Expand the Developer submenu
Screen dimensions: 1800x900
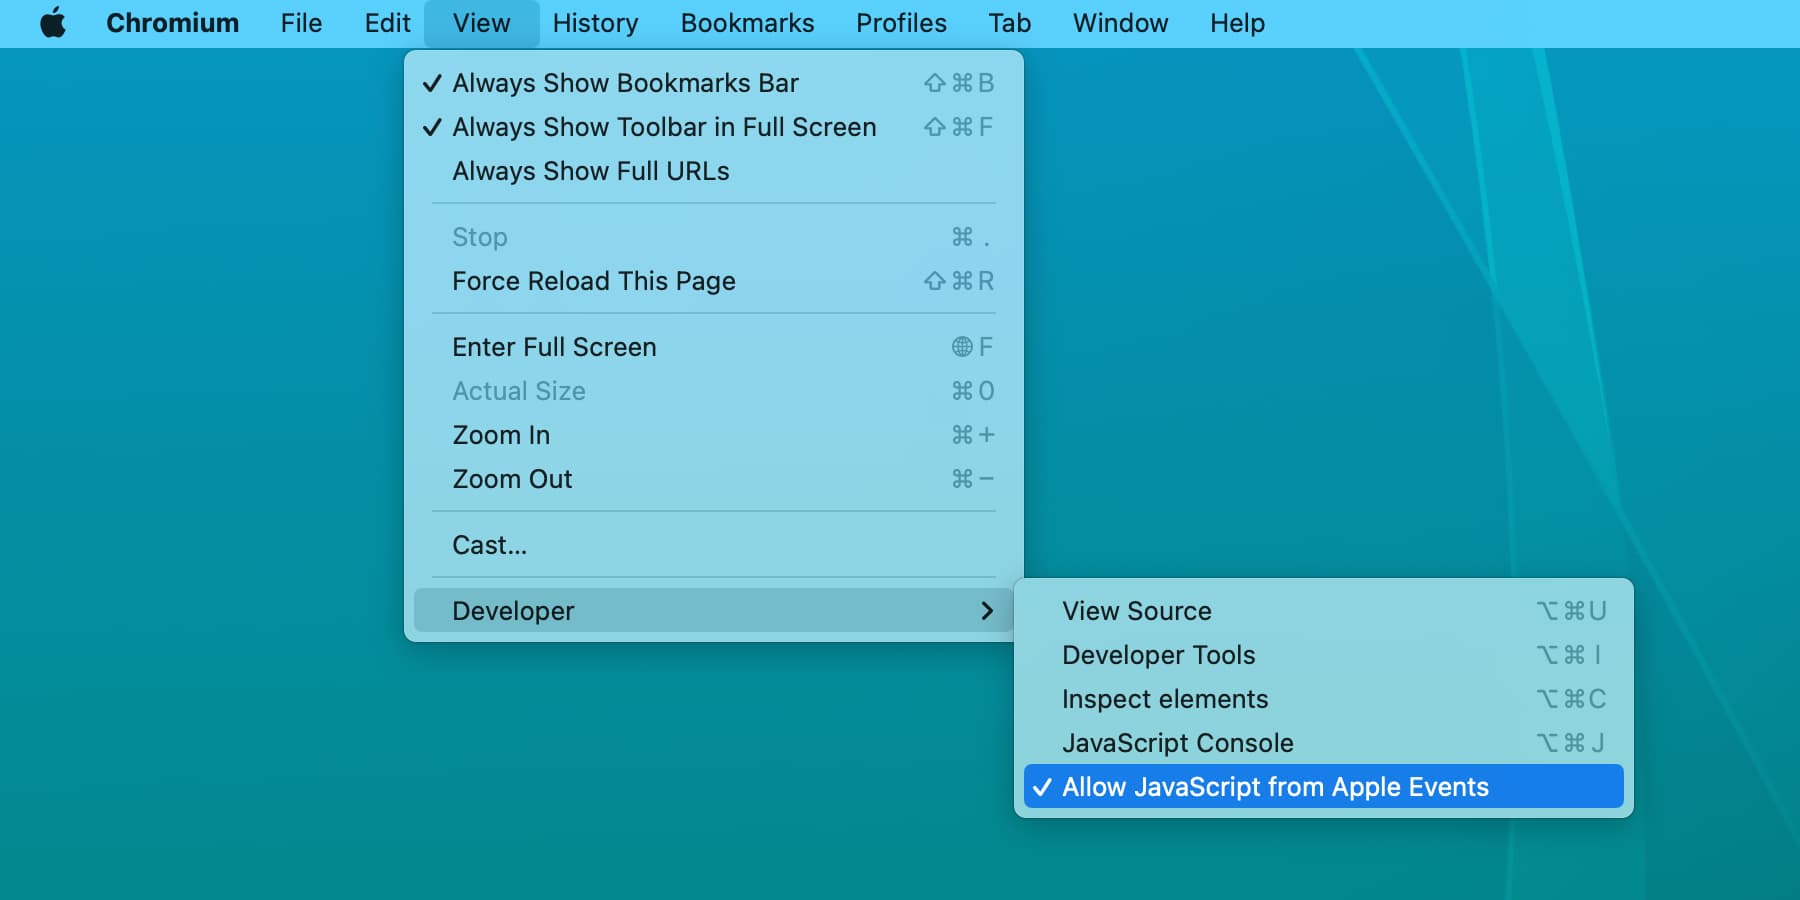click(513, 610)
